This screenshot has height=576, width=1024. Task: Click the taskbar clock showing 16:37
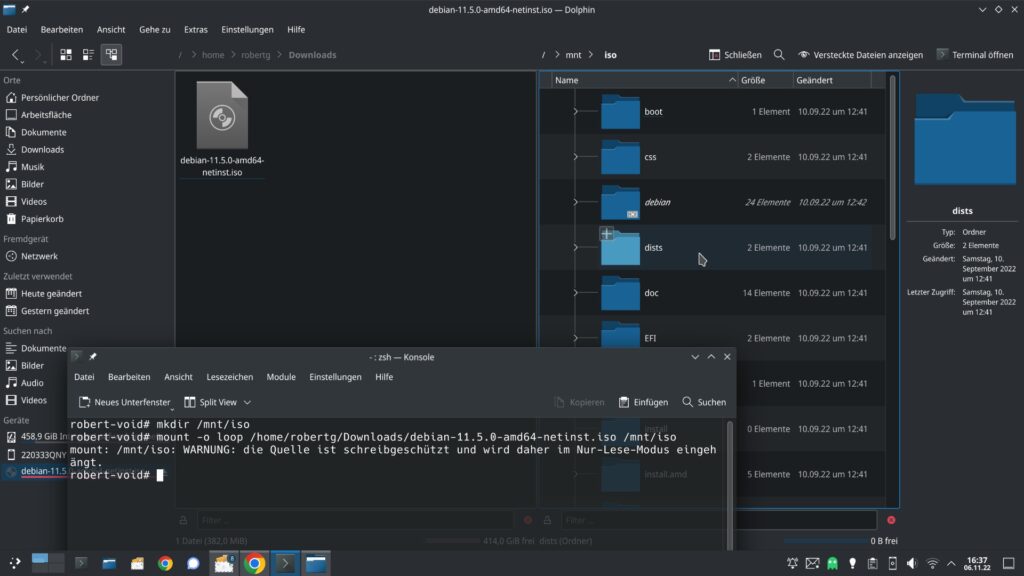point(977,564)
